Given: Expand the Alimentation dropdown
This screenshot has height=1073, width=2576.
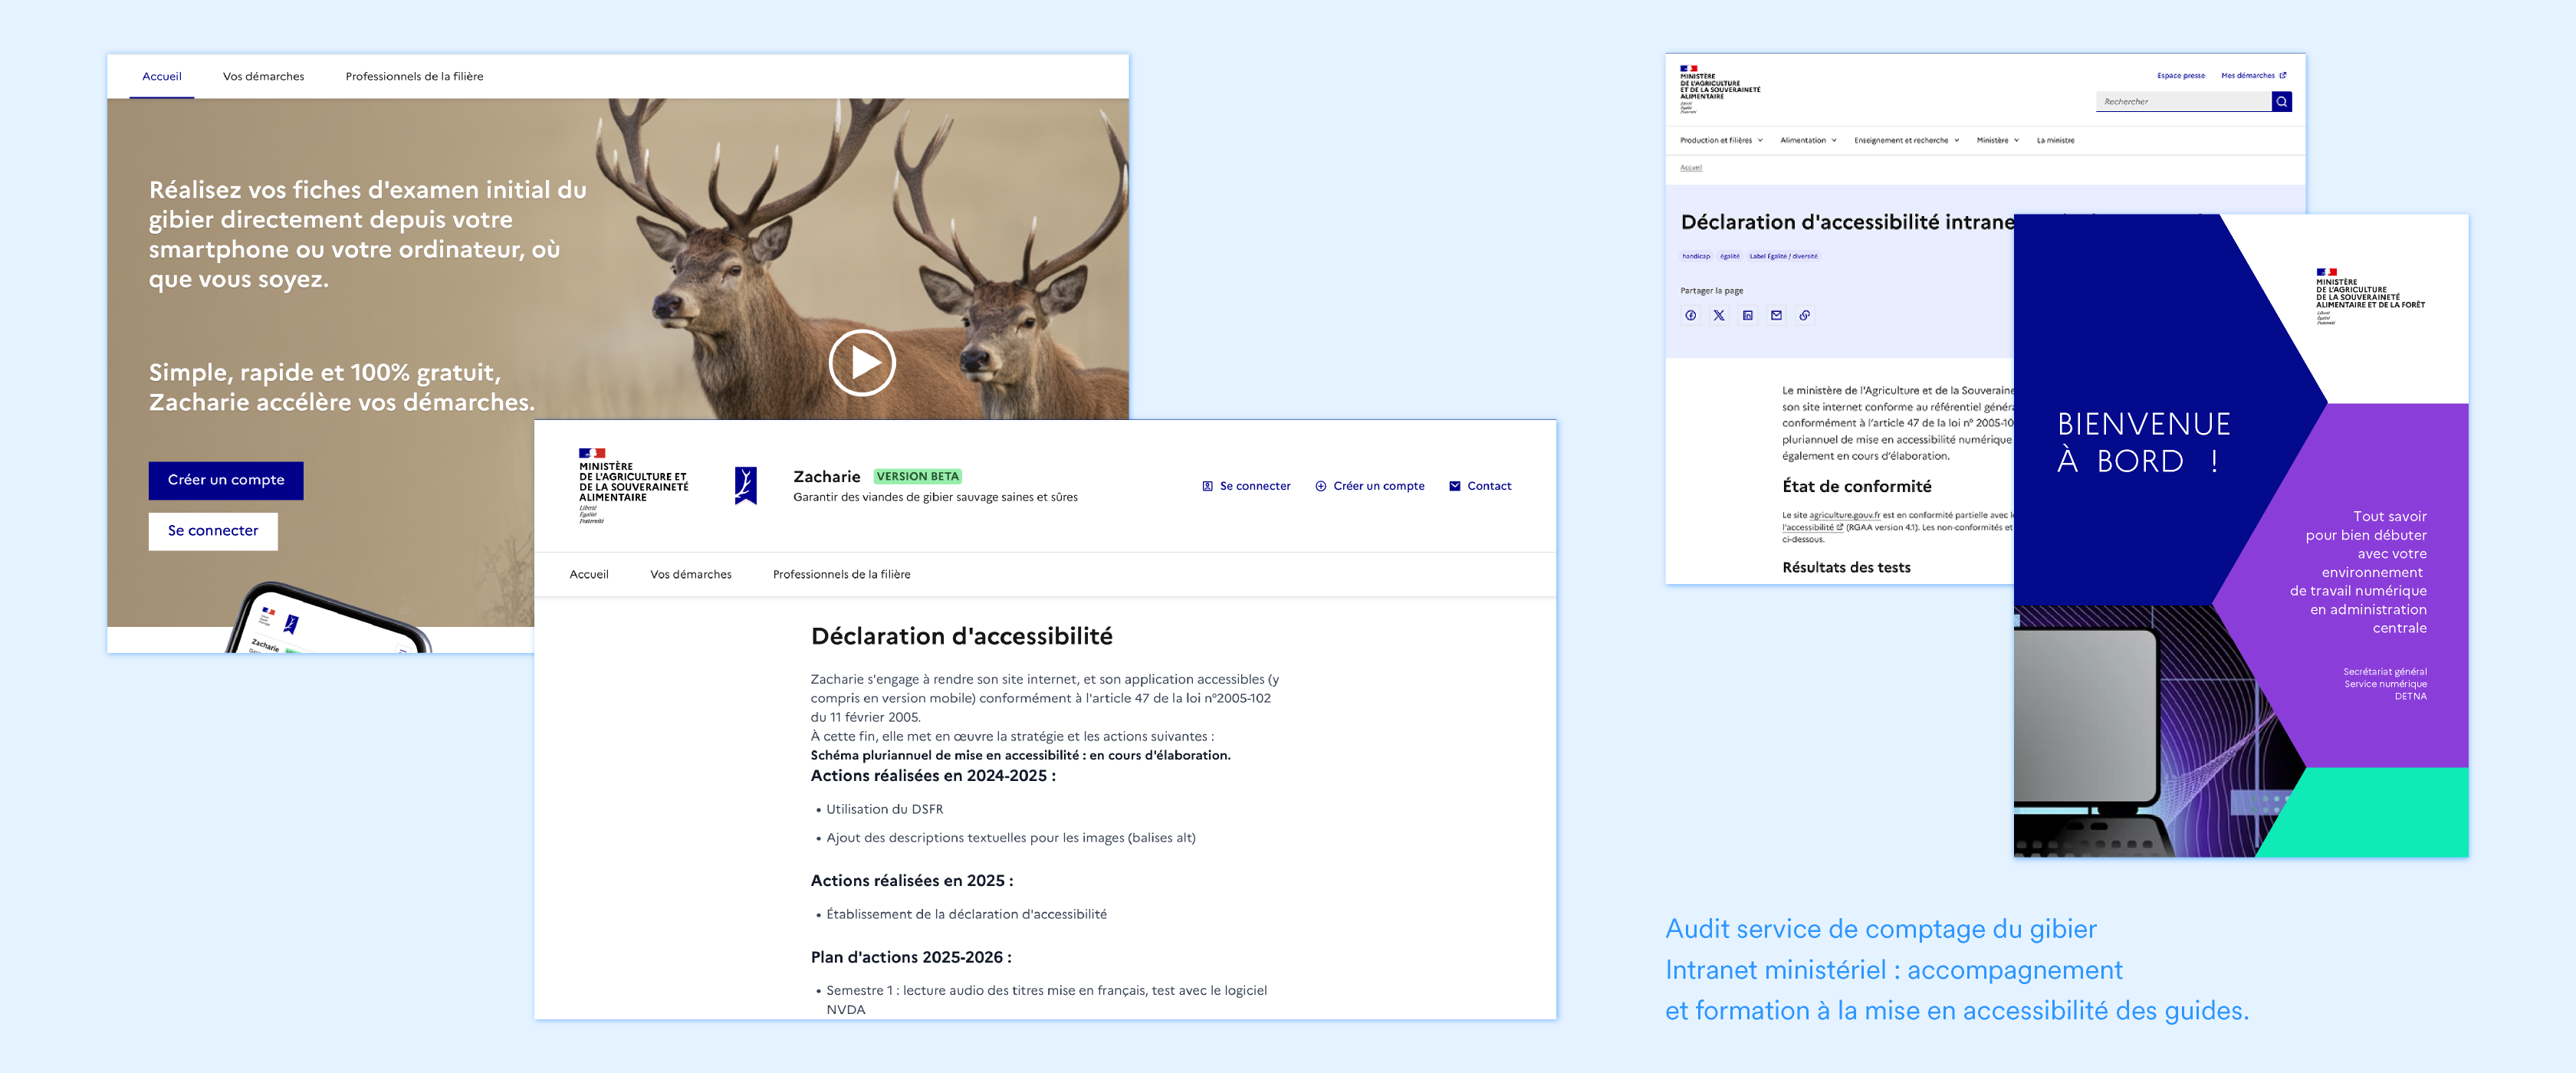Looking at the screenshot, I should [1808, 140].
